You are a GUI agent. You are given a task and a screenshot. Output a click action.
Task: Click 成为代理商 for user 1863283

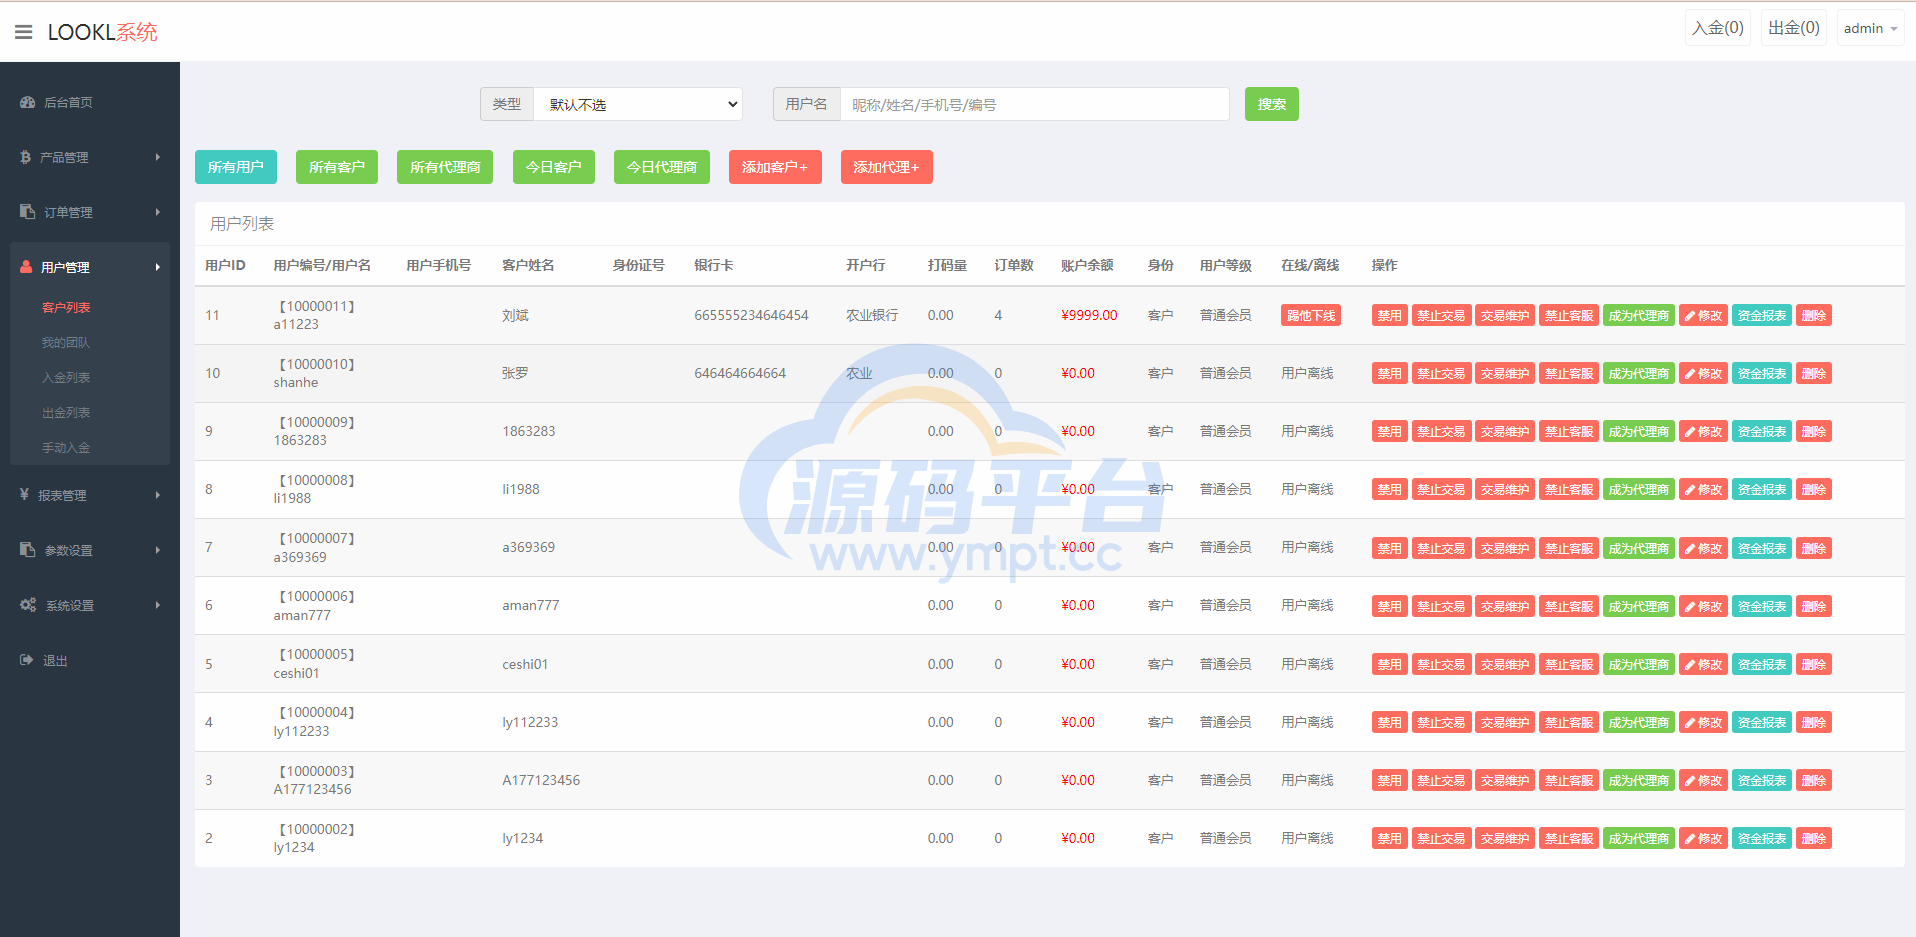click(1639, 431)
